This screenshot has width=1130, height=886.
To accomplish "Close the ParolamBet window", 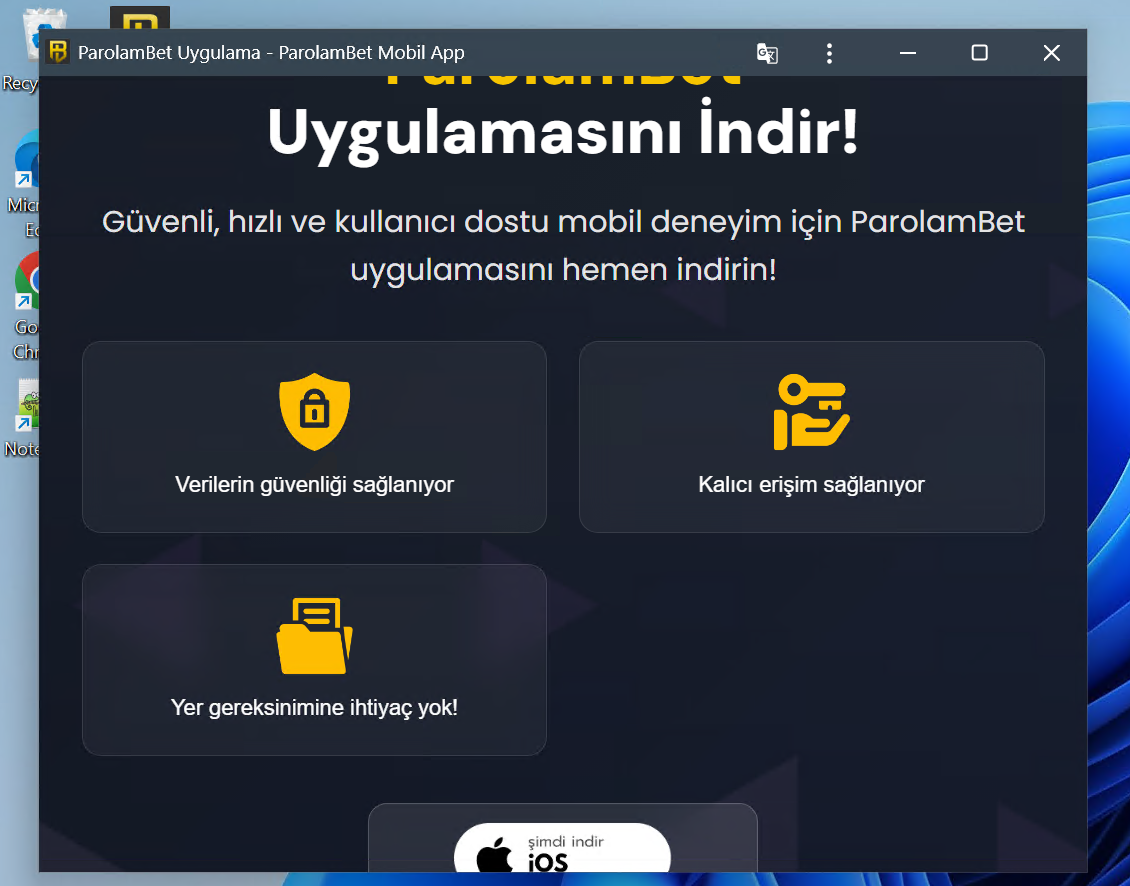I will pos(1051,53).
